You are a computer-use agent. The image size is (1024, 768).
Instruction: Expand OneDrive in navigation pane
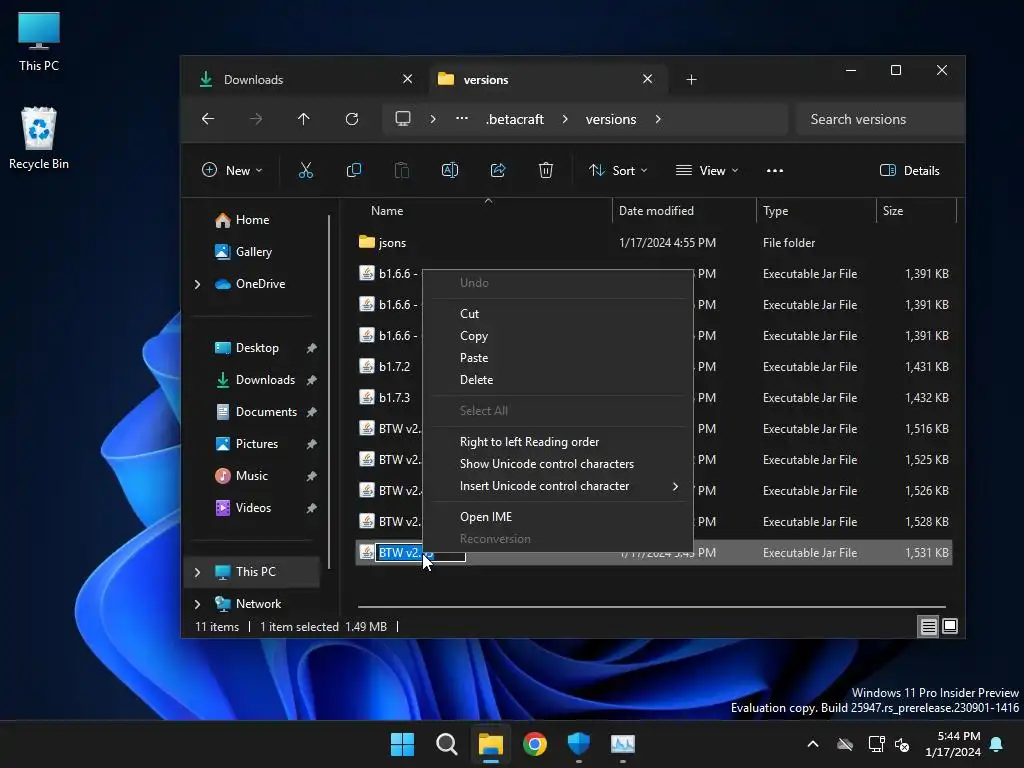click(197, 284)
